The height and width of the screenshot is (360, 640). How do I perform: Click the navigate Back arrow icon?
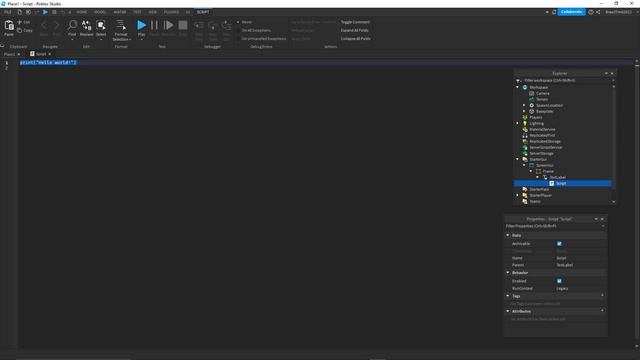point(44,26)
